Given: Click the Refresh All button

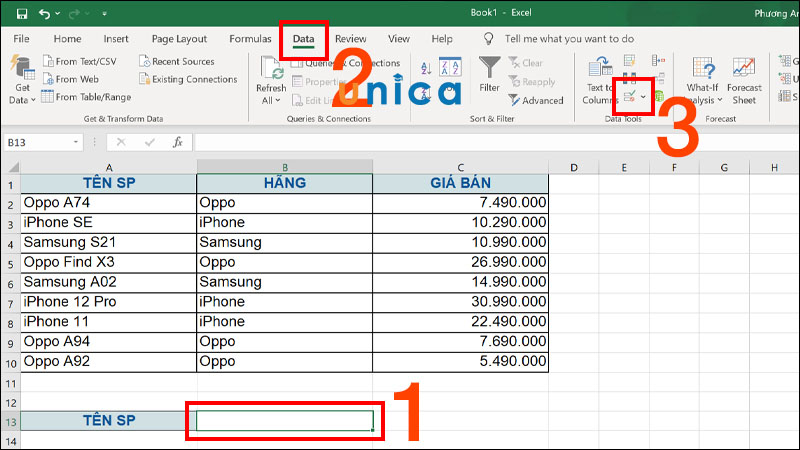Looking at the screenshot, I should pyautogui.click(x=271, y=81).
